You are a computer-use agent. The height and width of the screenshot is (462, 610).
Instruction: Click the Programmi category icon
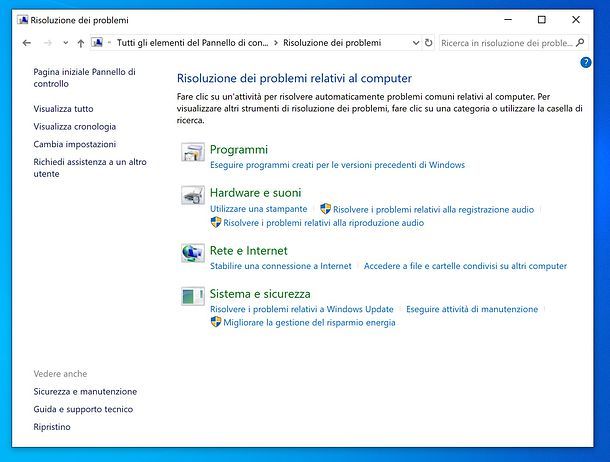coord(193,152)
